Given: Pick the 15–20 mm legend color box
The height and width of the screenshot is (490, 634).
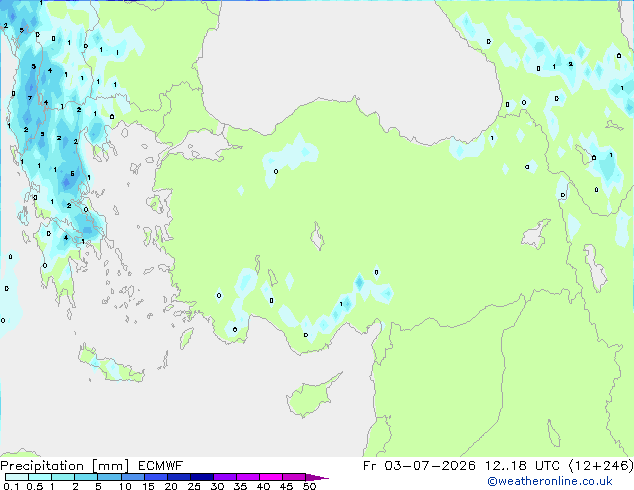Looking at the screenshot, I should (155, 477).
